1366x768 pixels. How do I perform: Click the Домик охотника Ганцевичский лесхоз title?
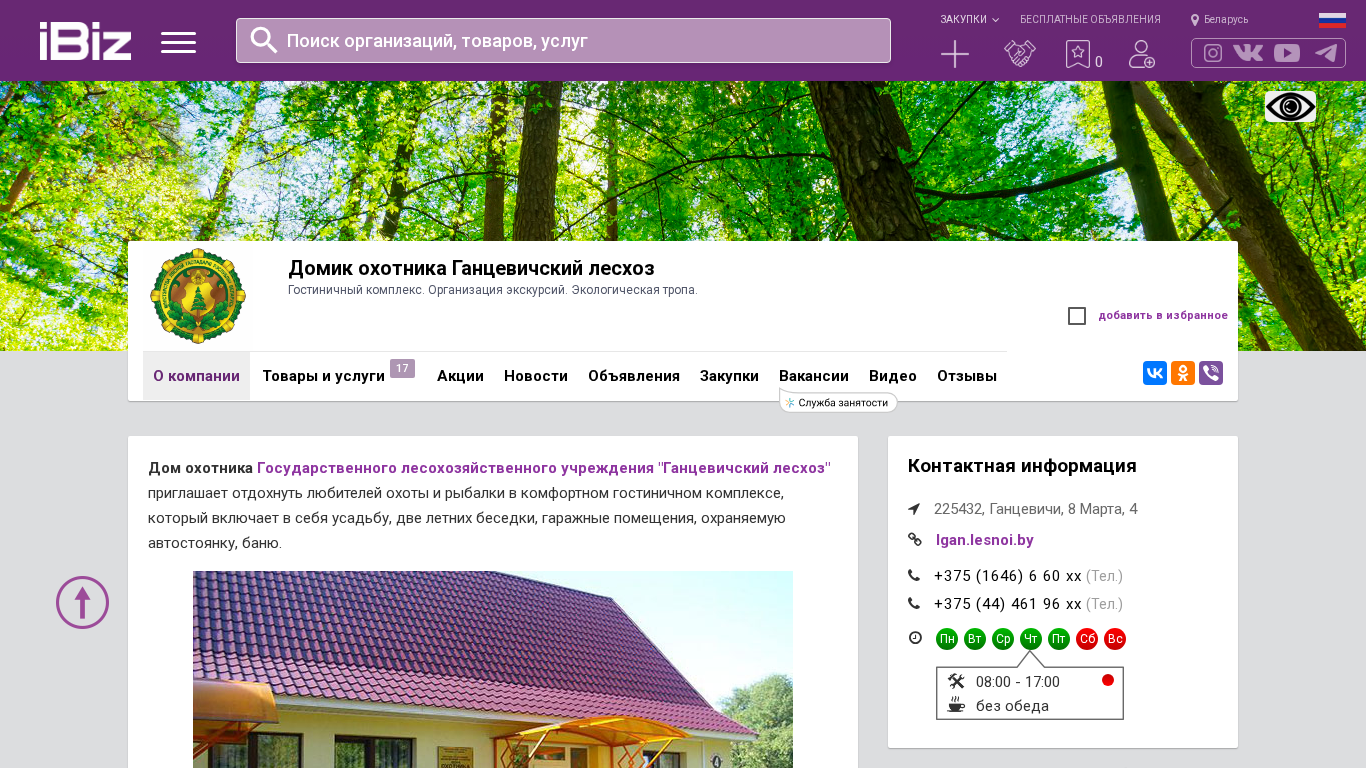[471, 268]
